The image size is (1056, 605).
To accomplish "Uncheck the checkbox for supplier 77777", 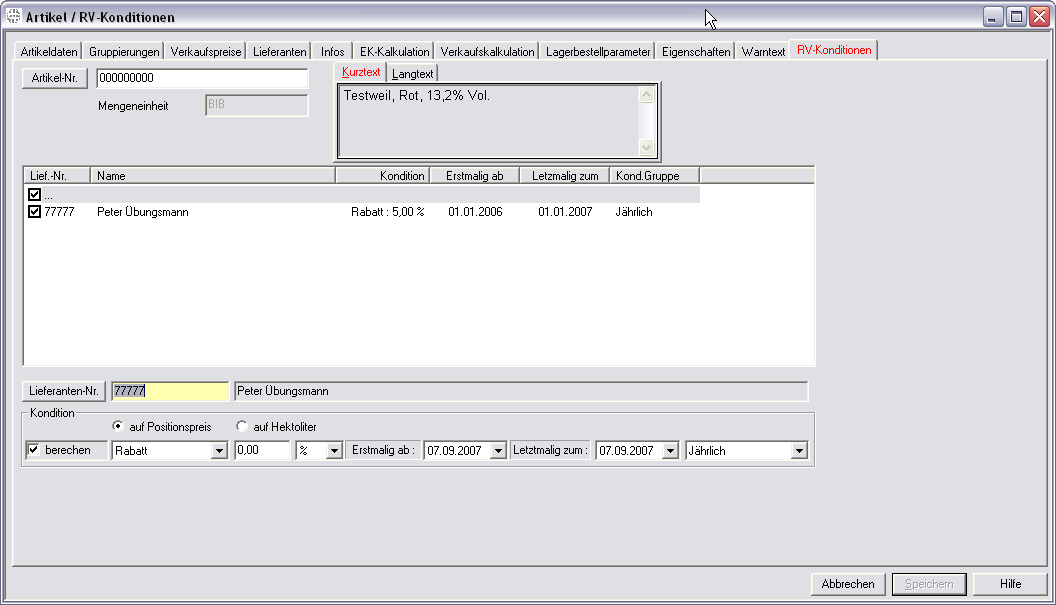I will coord(35,212).
